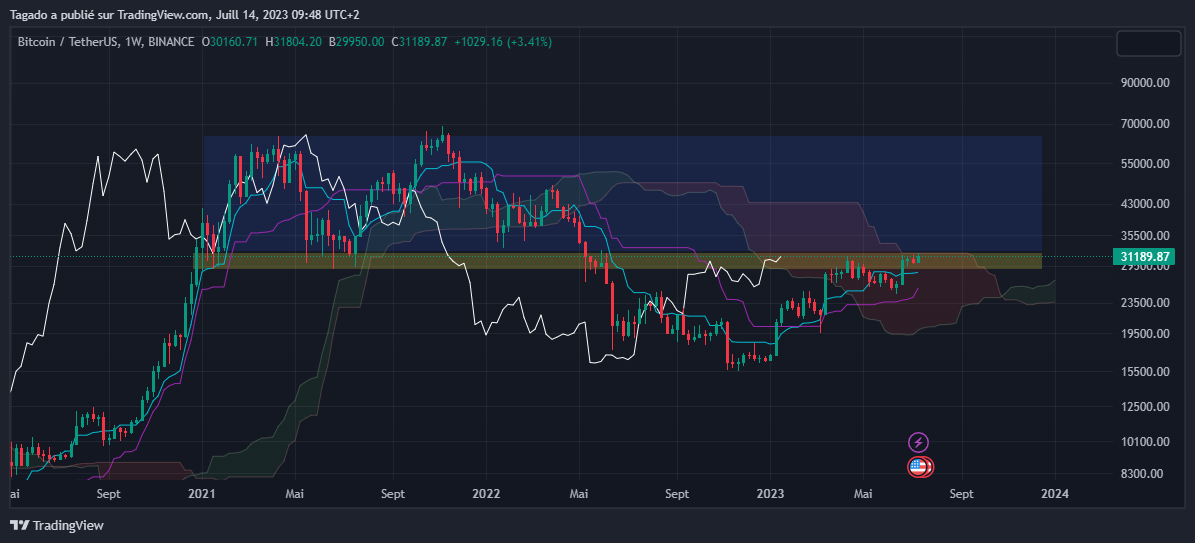Click the green 31189.87 price tag on the axis
Image resolution: width=1195 pixels, height=543 pixels.
[x=1145, y=257]
